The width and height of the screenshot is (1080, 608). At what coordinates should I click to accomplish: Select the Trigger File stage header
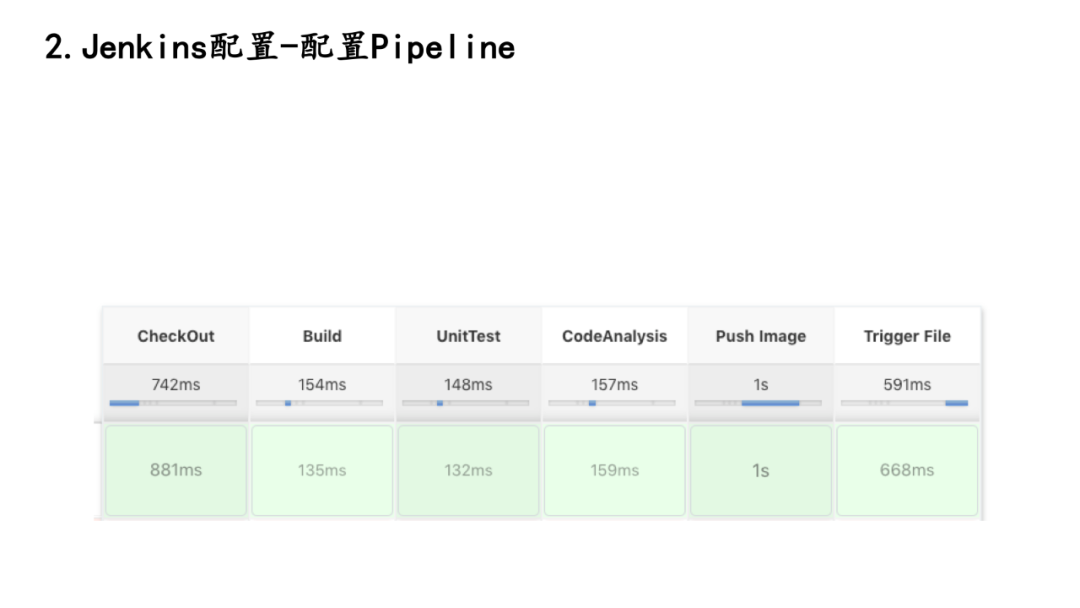(907, 336)
